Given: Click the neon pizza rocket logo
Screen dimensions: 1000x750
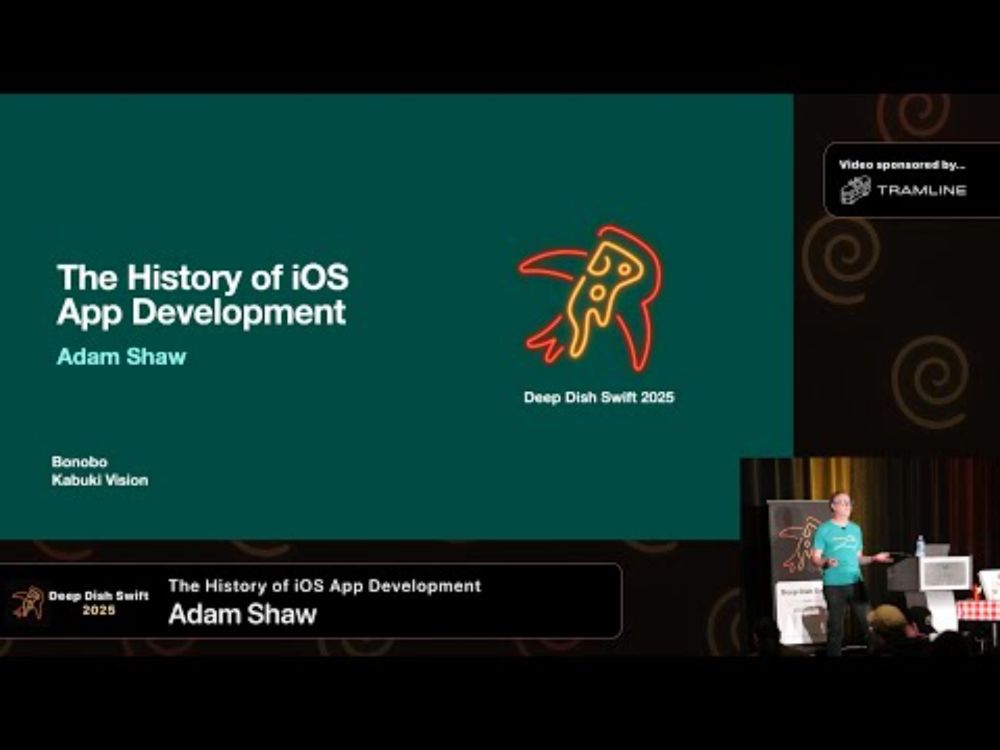Looking at the screenshot, I should 591,298.
